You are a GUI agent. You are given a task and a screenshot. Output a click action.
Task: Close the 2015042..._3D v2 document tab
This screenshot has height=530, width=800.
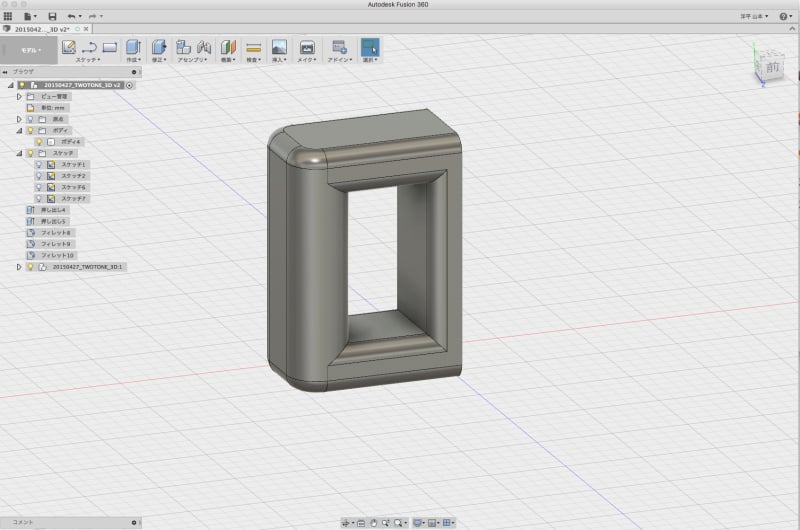click(x=86, y=29)
